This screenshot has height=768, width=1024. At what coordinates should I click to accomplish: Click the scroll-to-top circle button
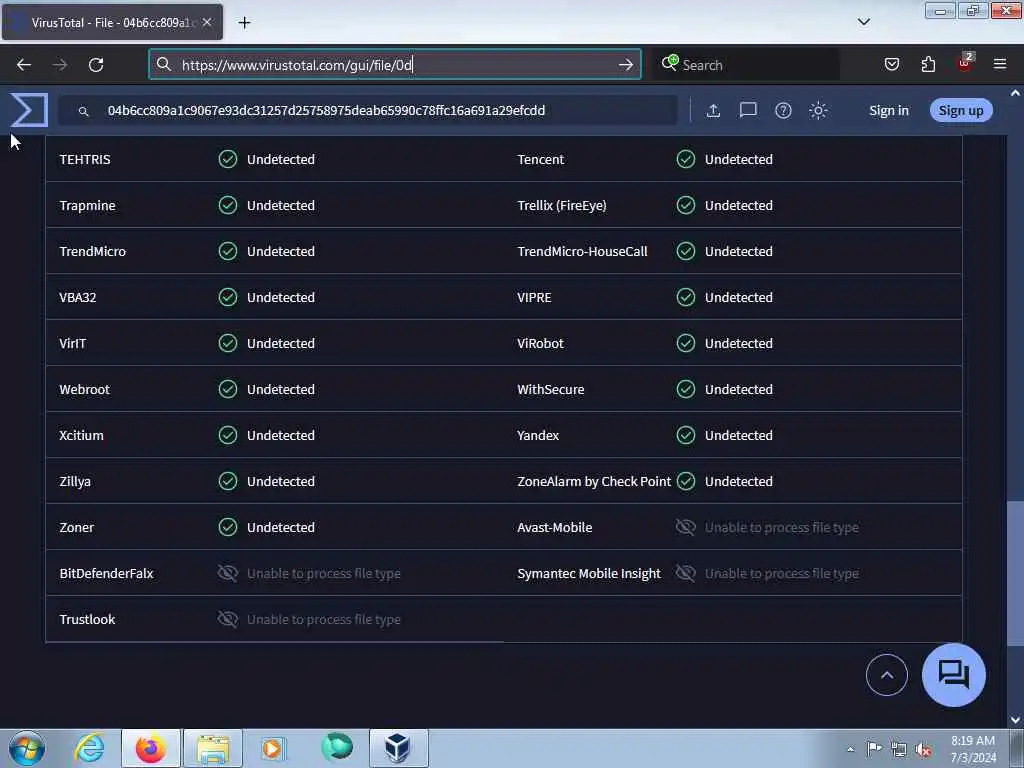[886, 675]
